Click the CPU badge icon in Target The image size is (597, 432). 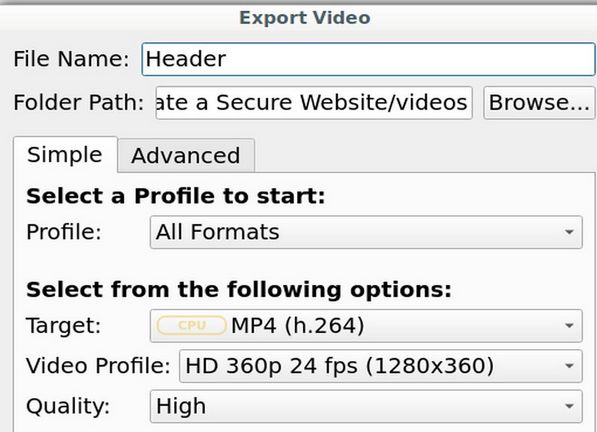tap(192, 326)
